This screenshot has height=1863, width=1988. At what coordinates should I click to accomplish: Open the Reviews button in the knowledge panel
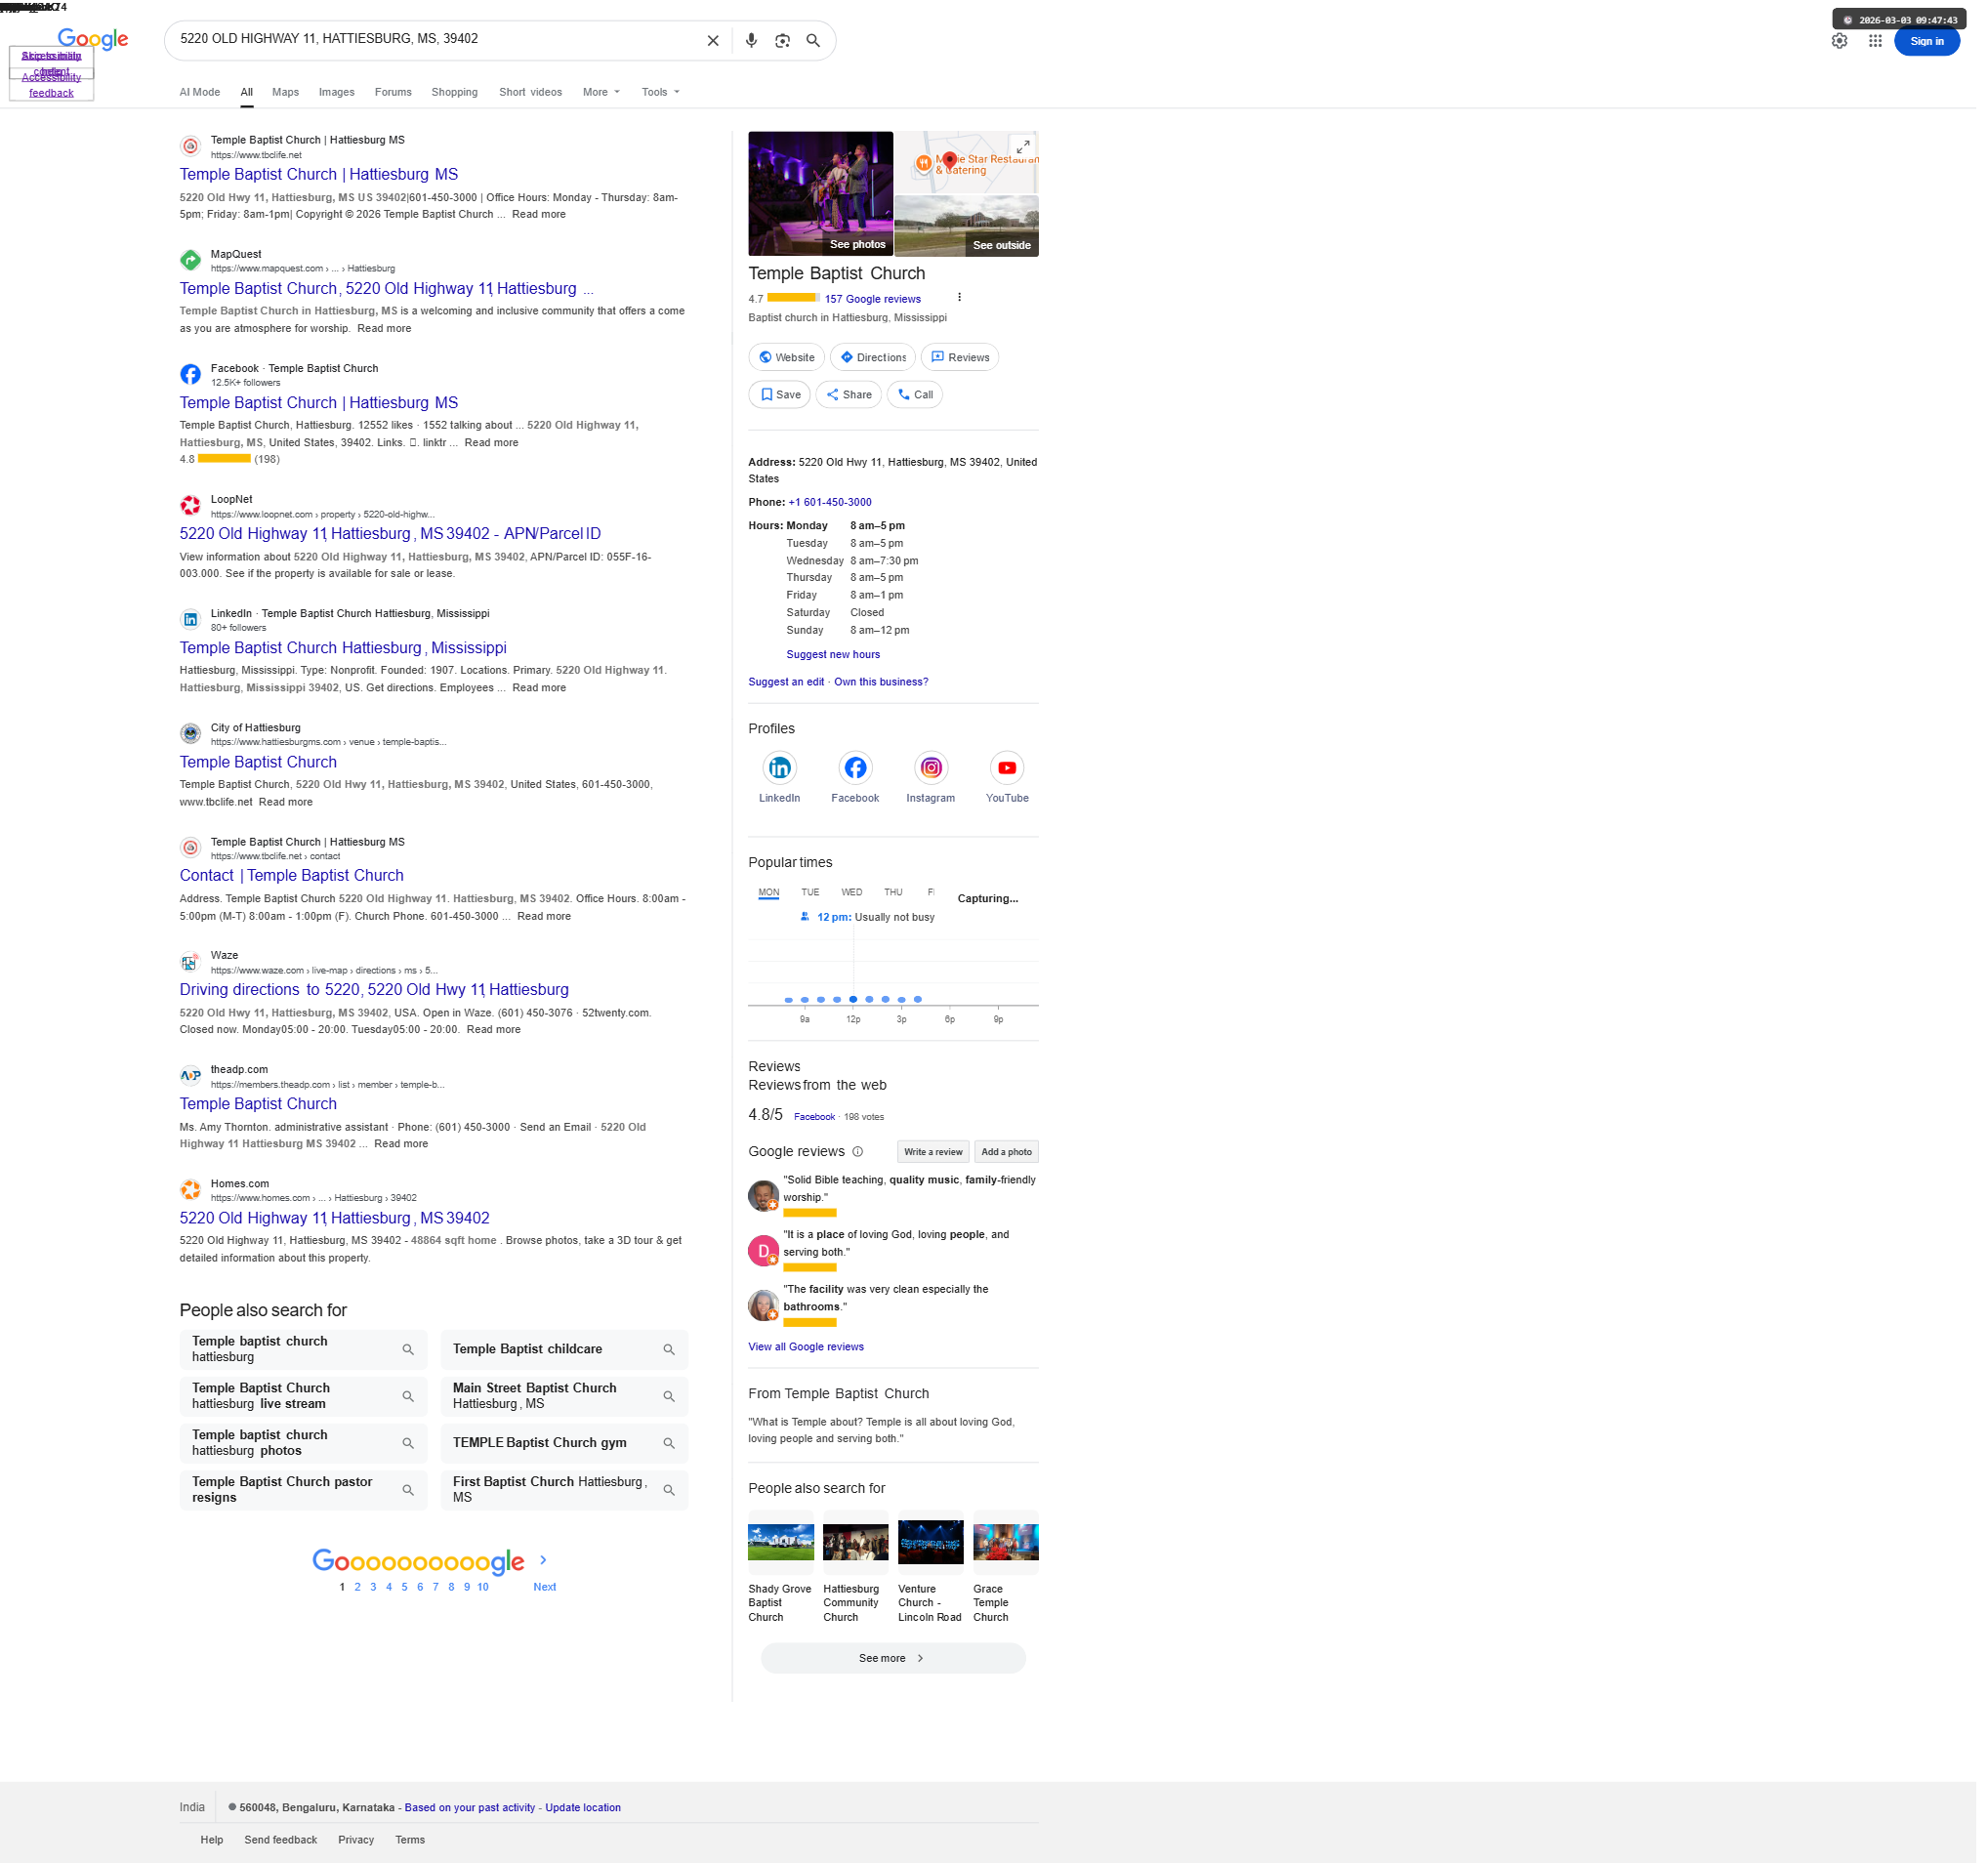click(x=965, y=359)
